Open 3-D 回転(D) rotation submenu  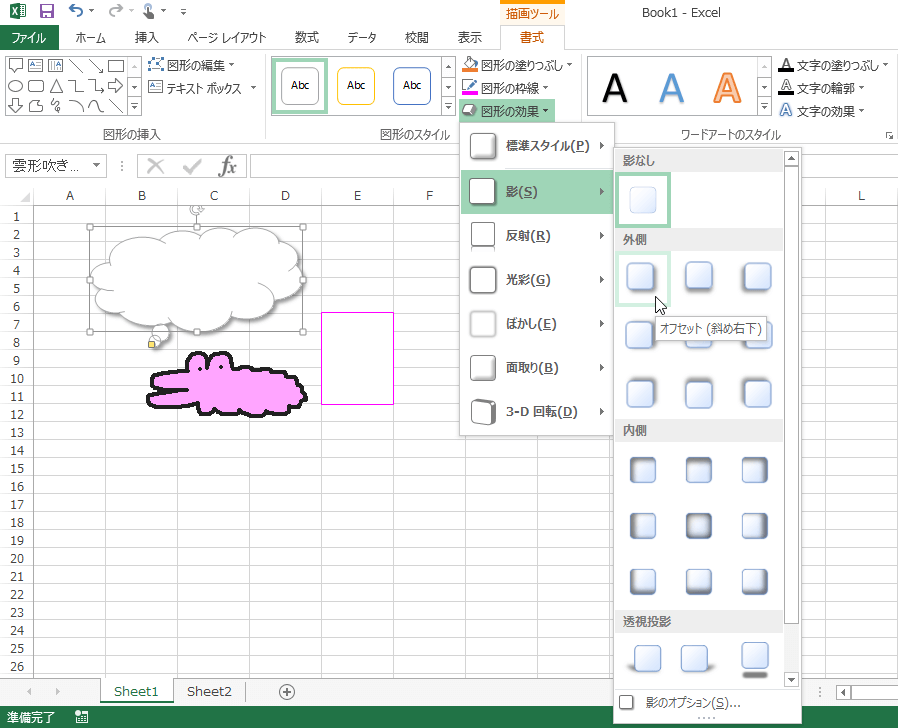pos(537,412)
